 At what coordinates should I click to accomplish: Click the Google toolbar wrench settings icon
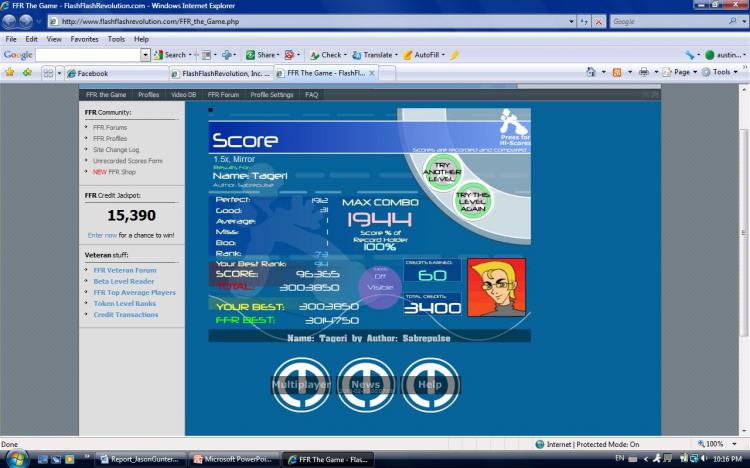689,55
